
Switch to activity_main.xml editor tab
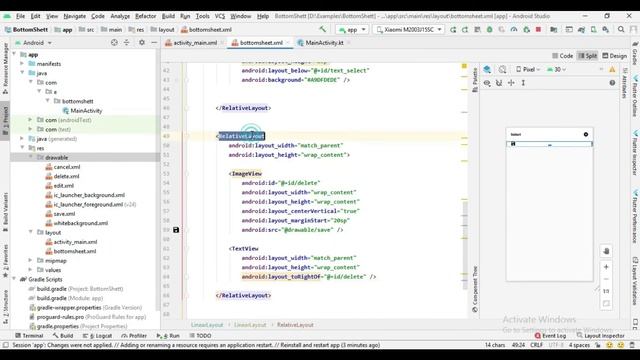point(195,42)
